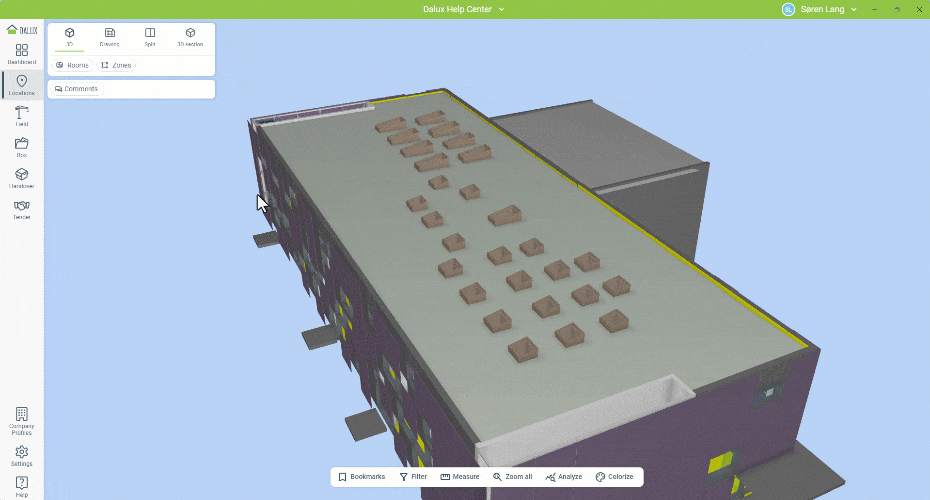The image size is (930, 500).
Task: Open the Søren Lang user menu
Action: pos(820,9)
